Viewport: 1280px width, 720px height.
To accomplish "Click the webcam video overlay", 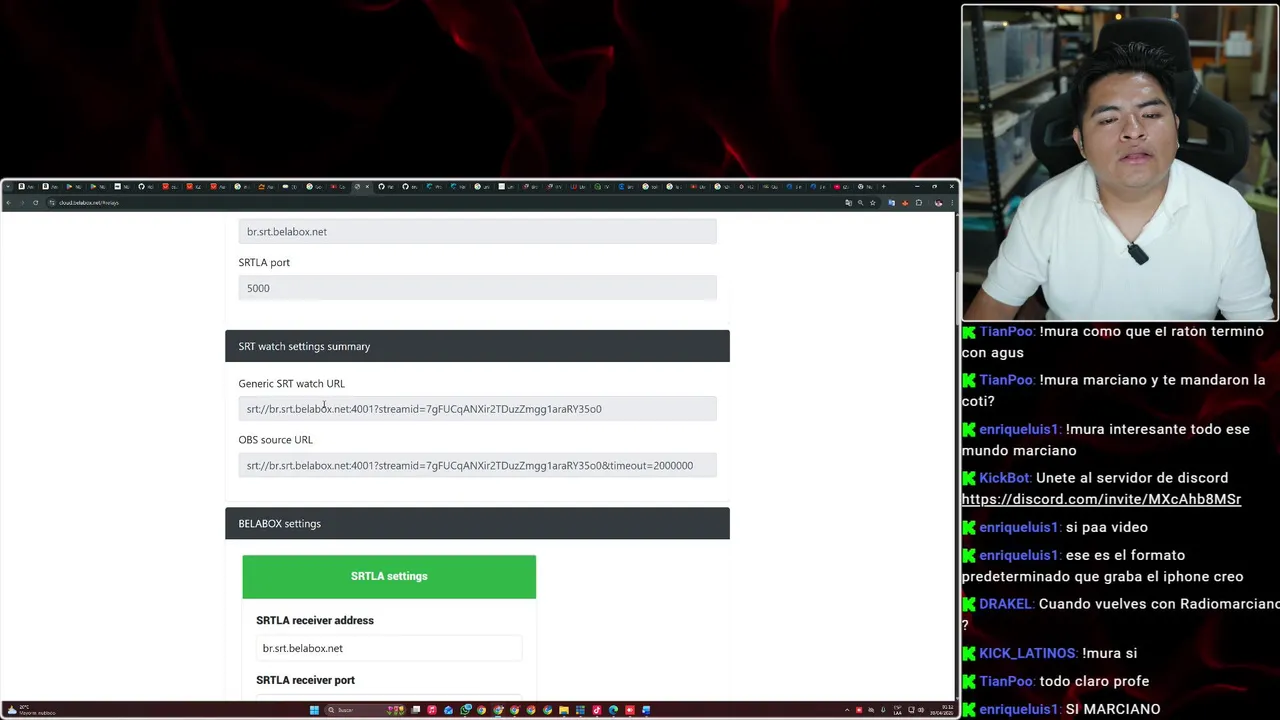I will click(1120, 163).
